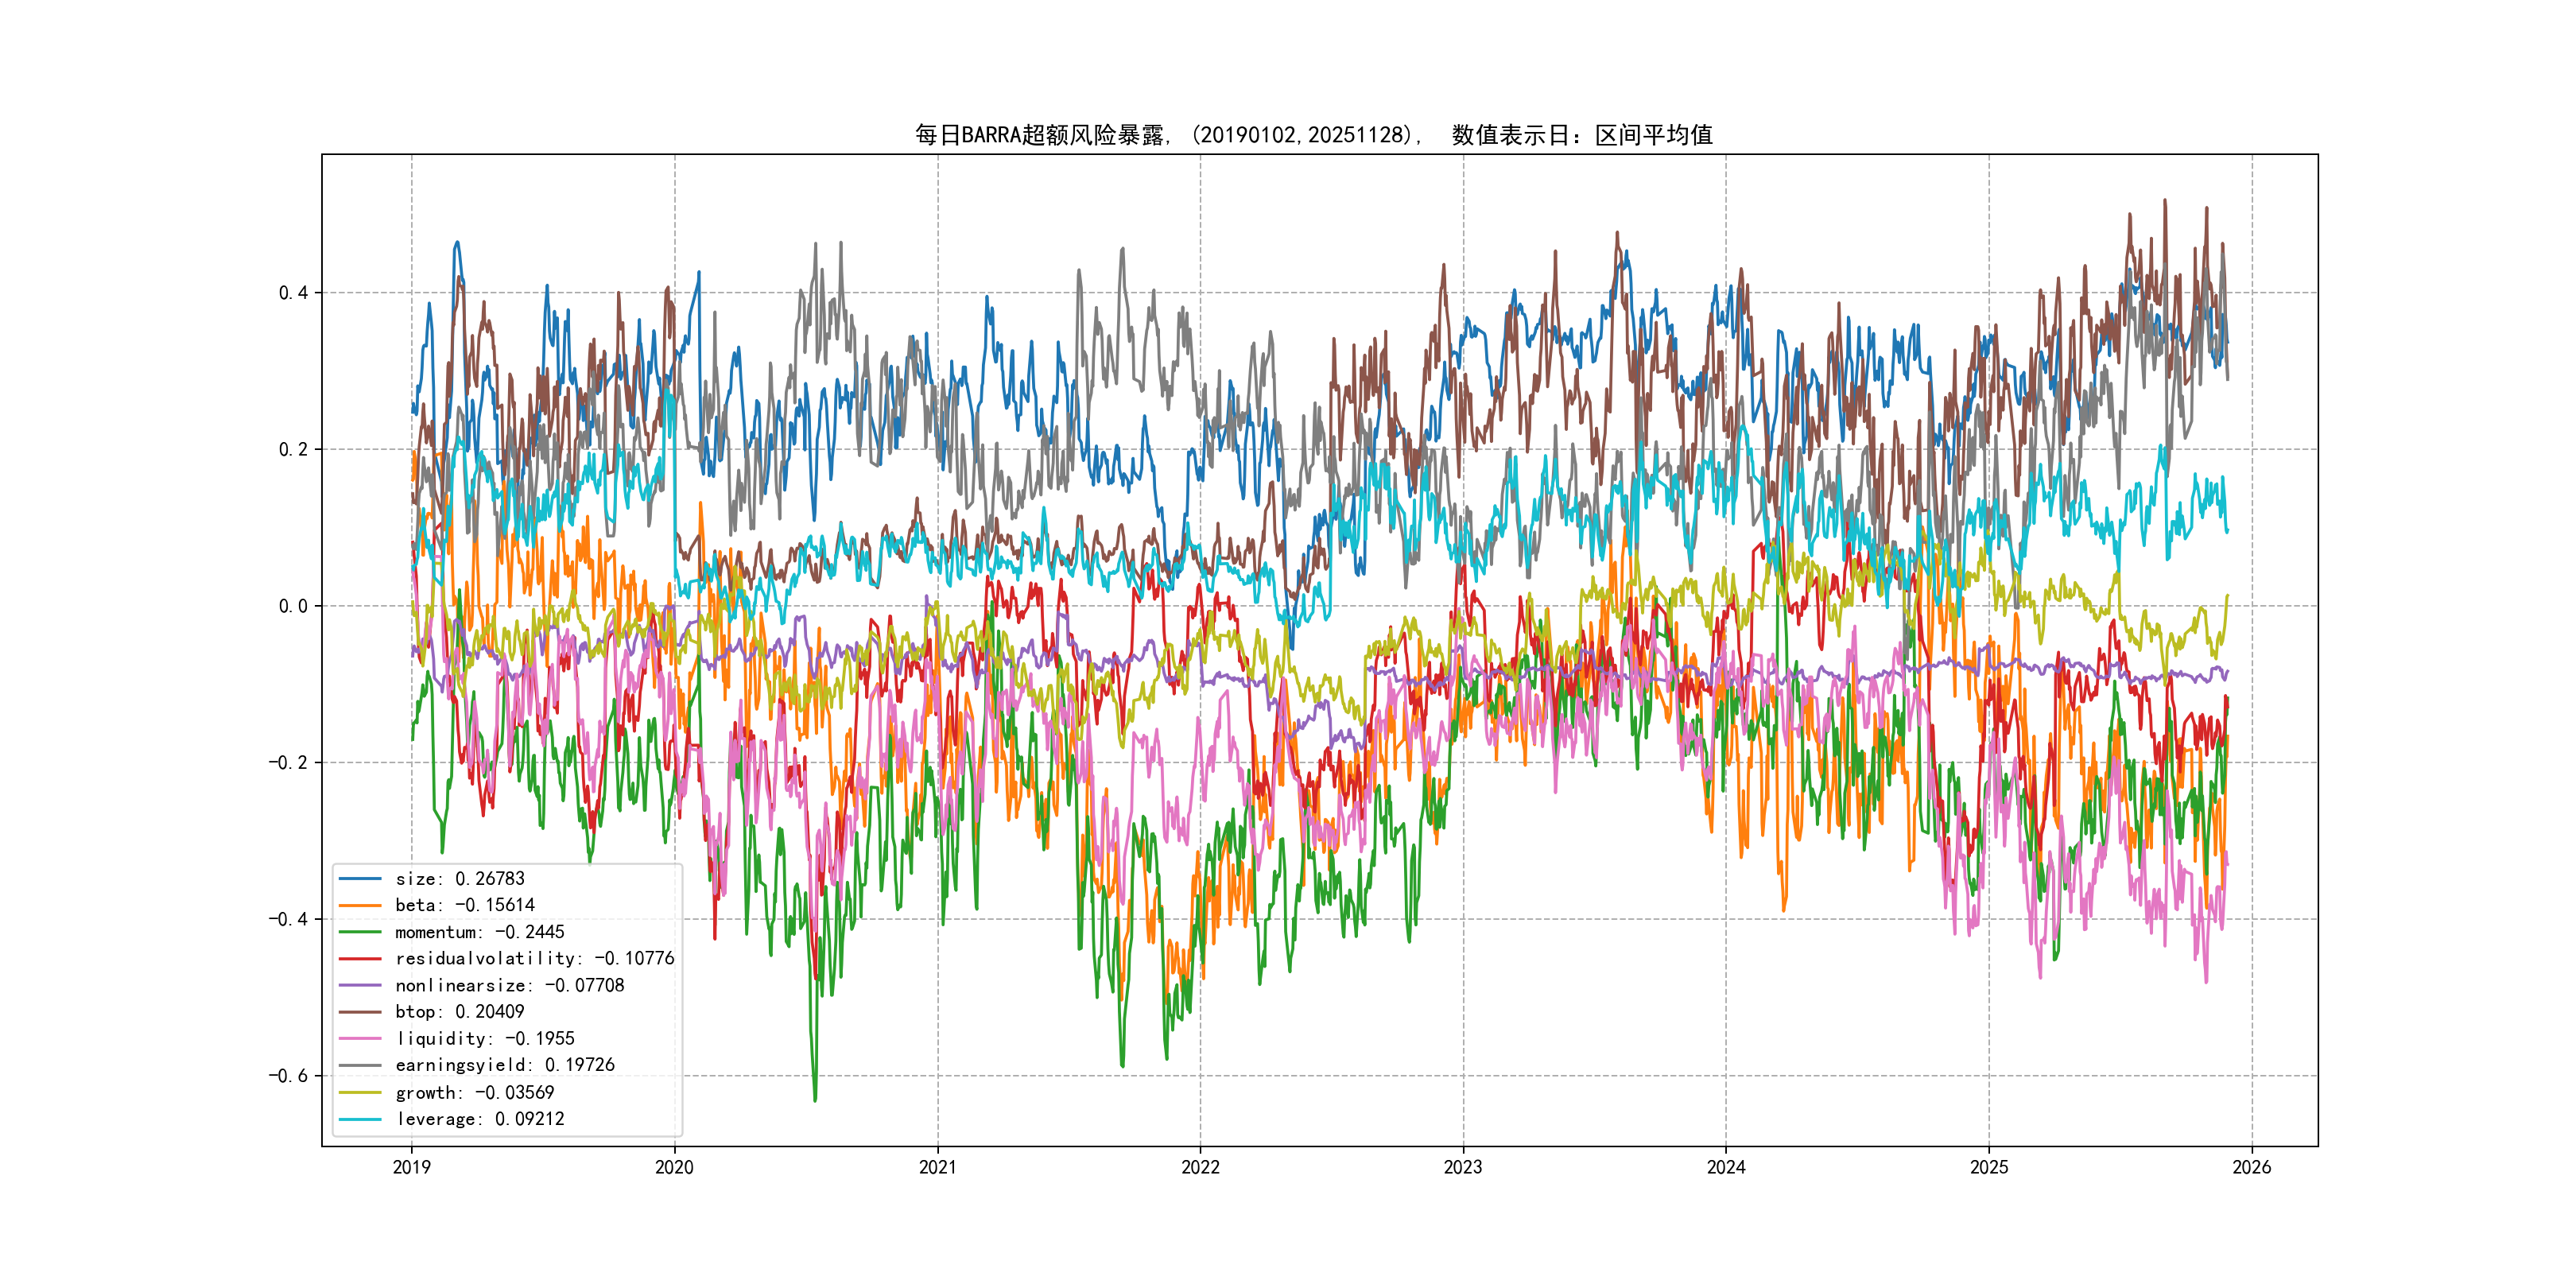Select the 'liquidity: -0.1955' legend label
The width and height of the screenshot is (2576, 1288).
pos(485,1039)
